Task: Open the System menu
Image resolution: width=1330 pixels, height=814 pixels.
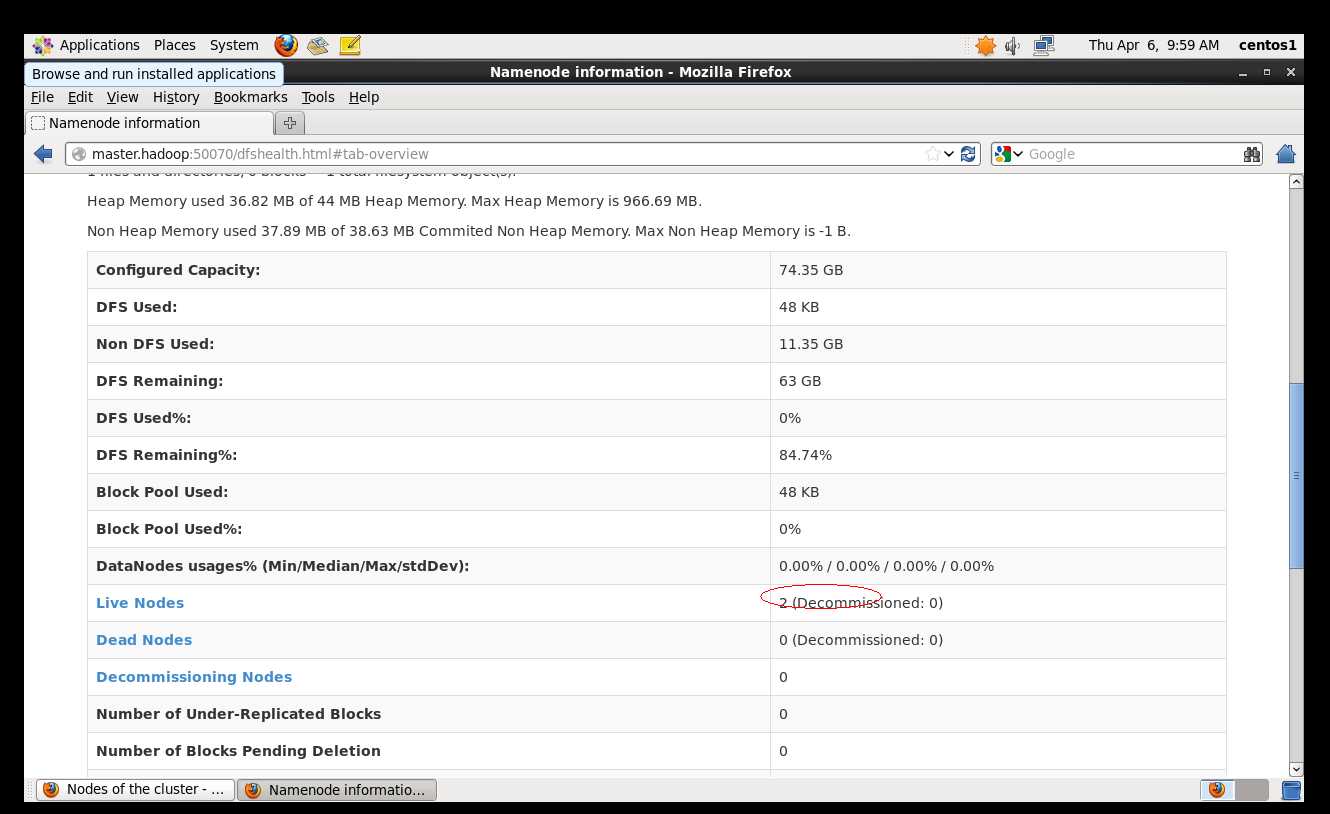Action: tap(234, 45)
